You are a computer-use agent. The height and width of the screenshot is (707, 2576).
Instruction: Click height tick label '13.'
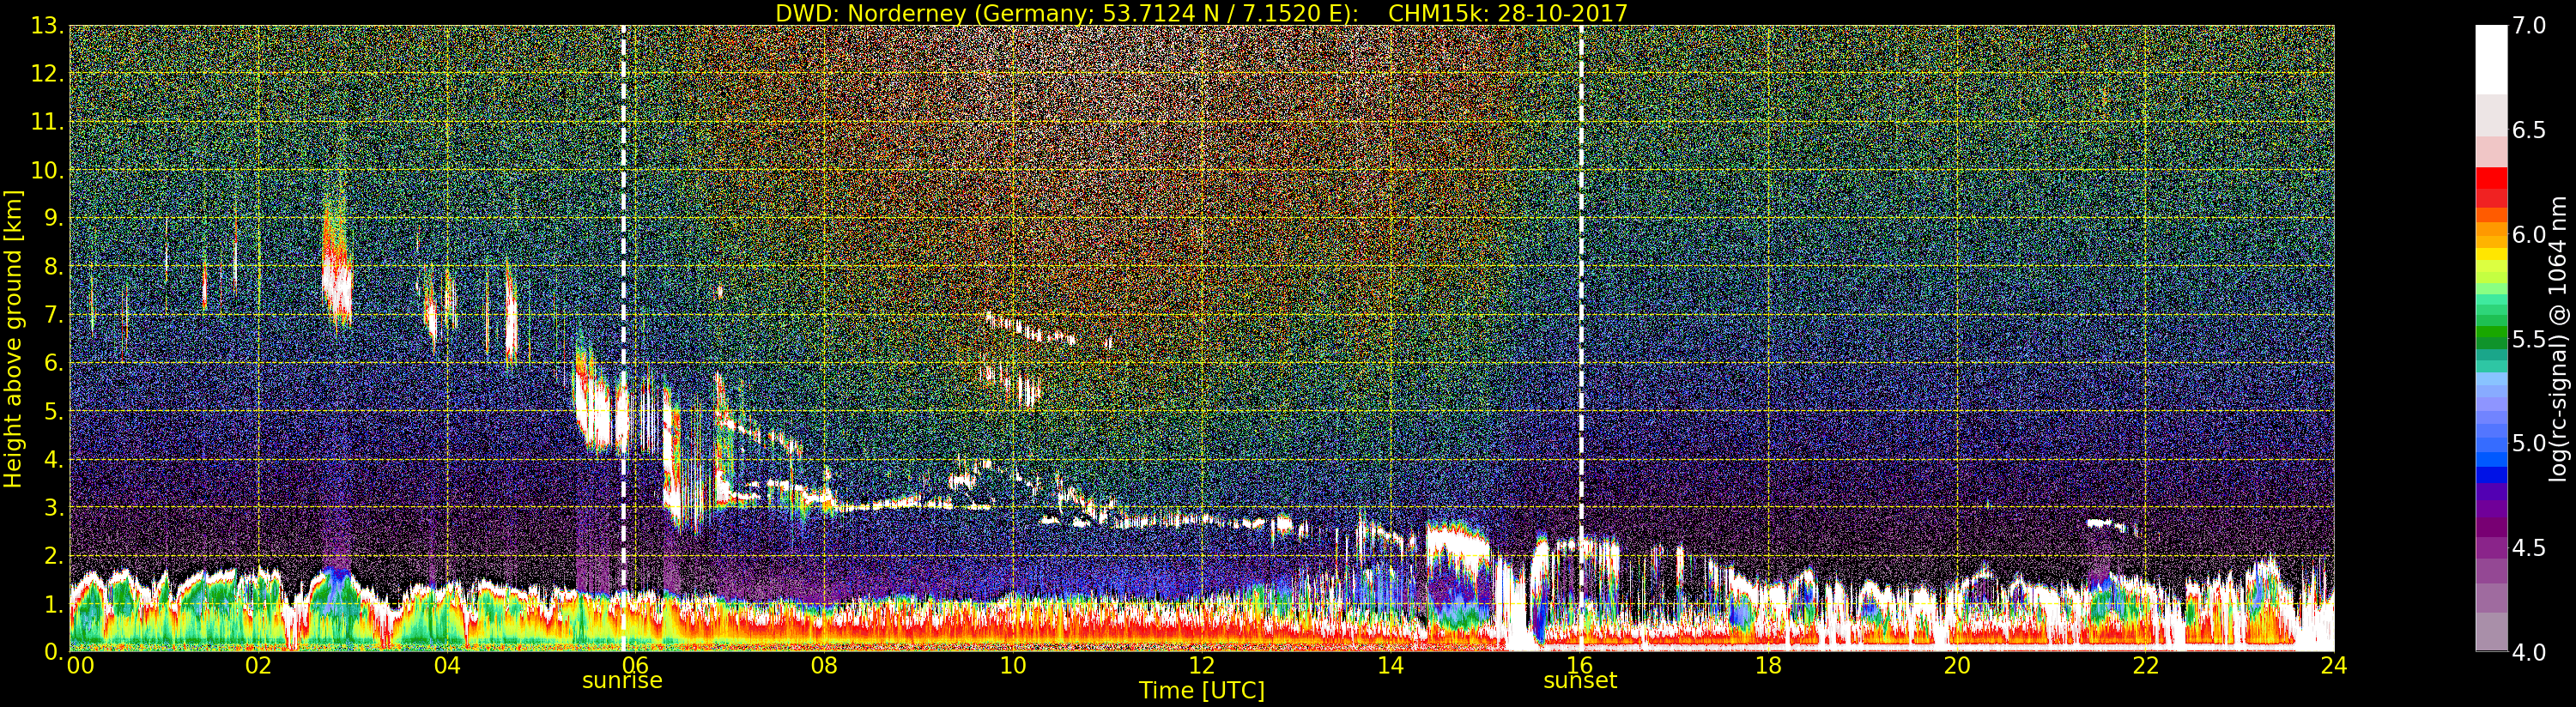(47, 25)
